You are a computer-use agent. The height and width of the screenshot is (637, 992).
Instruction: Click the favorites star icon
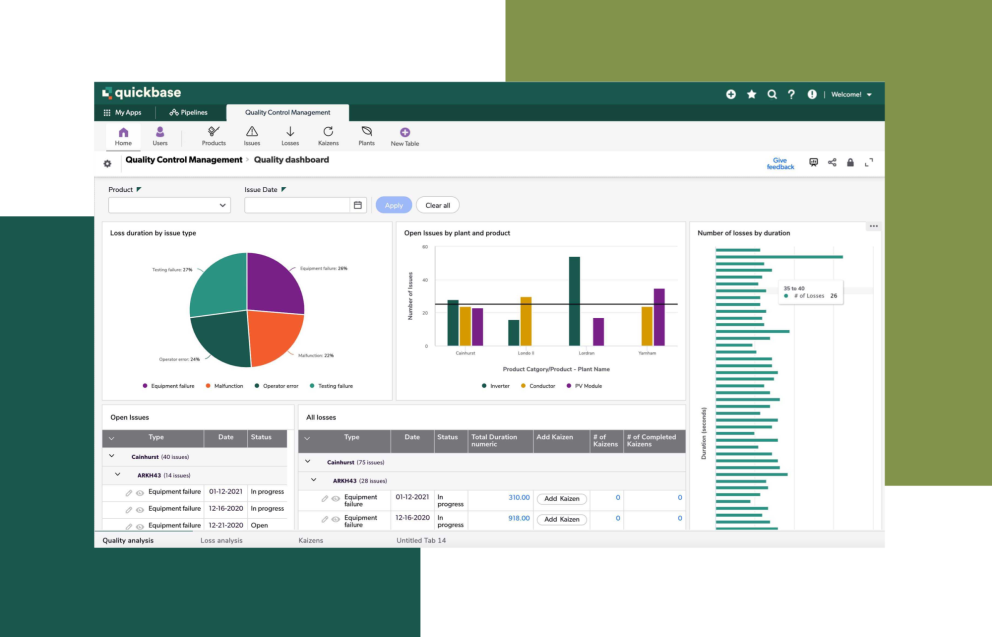pyautogui.click(x=751, y=94)
